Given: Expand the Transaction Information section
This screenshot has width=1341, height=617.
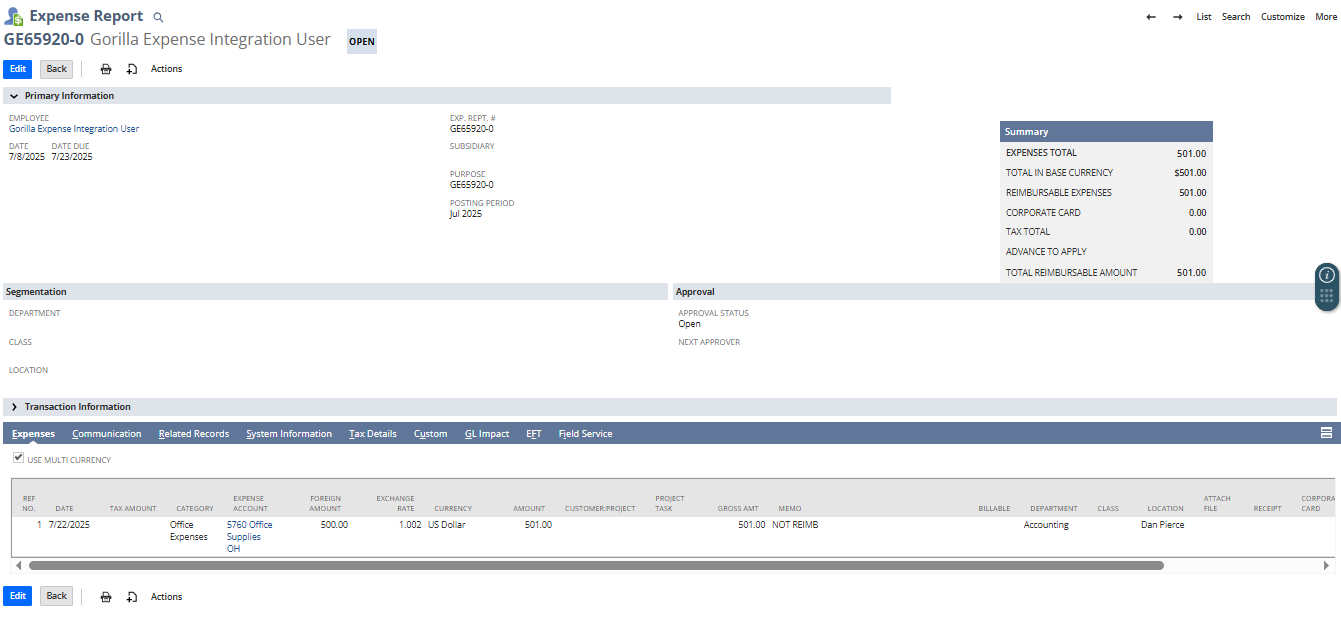Looking at the screenshot, I should [x=14, y=407].
